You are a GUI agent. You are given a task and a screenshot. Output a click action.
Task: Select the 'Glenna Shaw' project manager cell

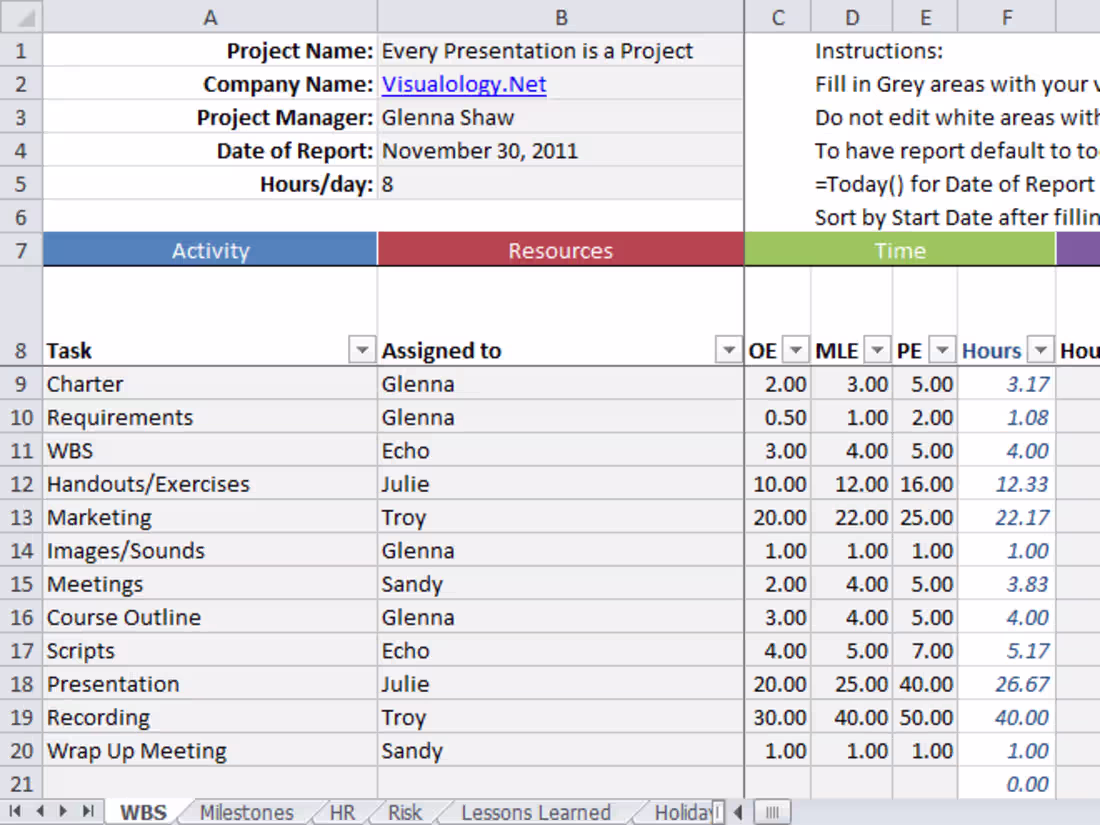click(561, 117)
